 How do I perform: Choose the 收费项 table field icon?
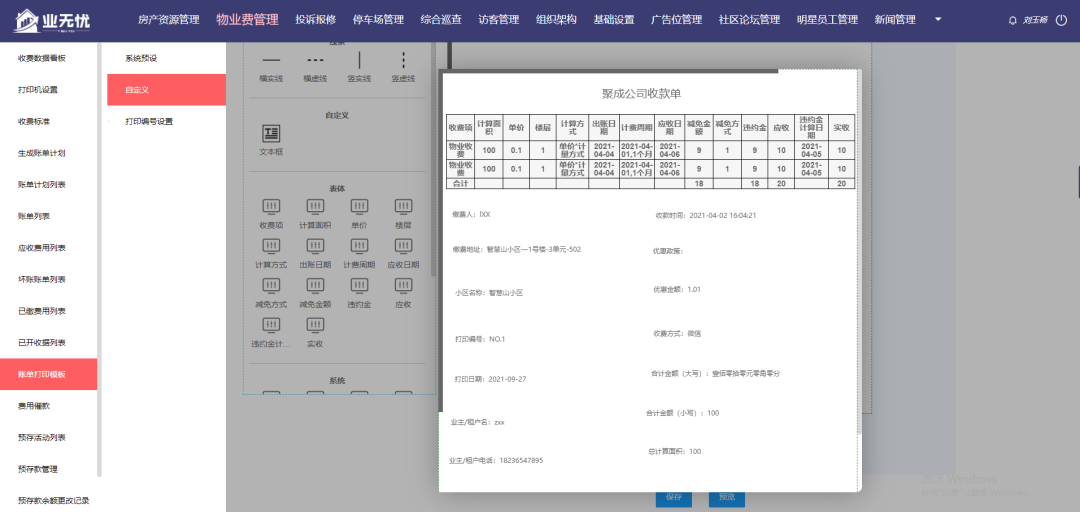click(x=271, y=206)
